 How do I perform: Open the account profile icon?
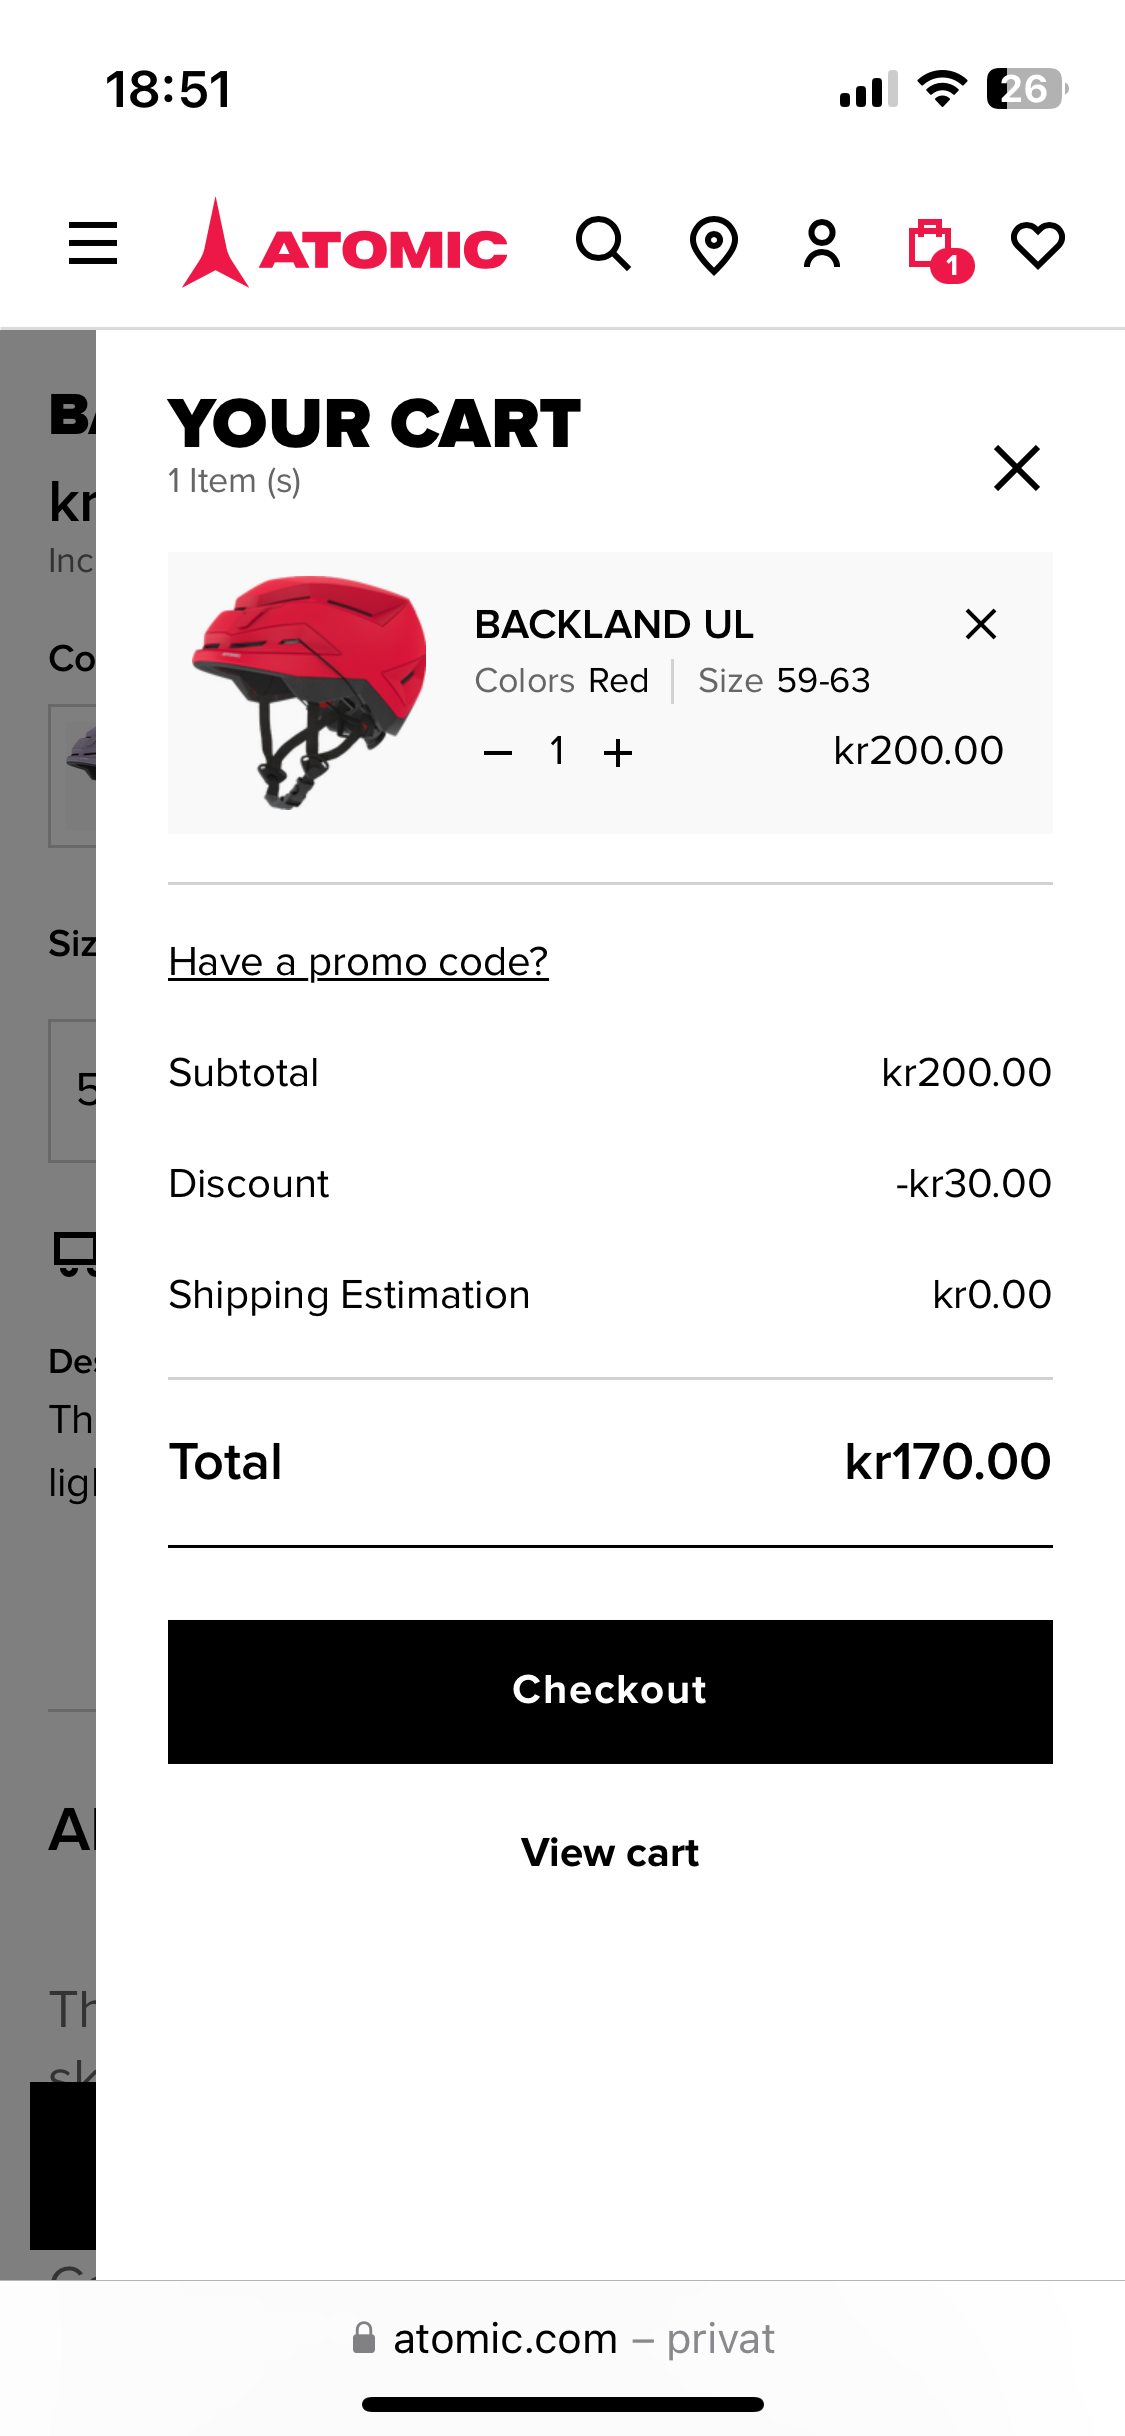(x=822, y=245)
